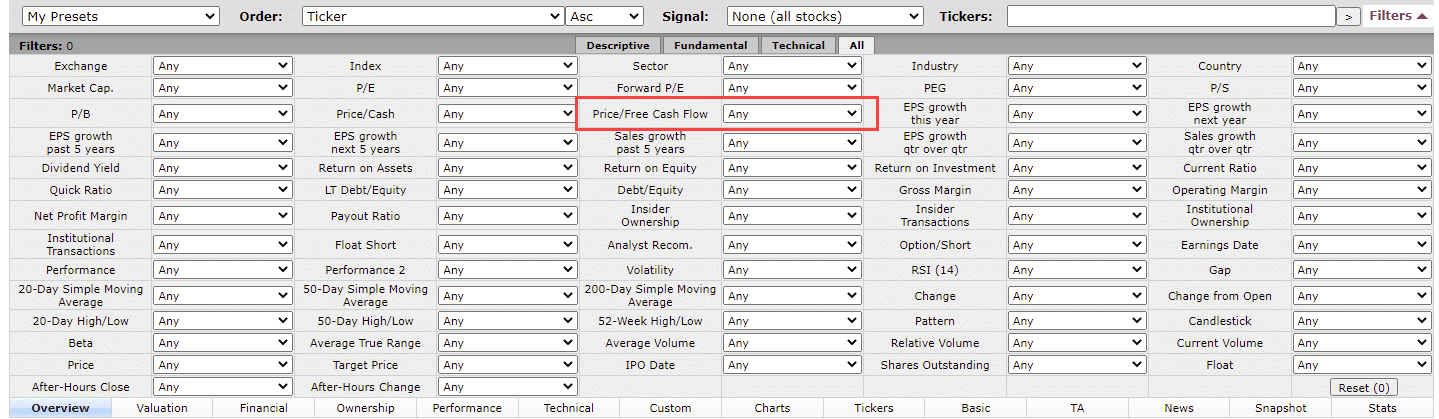Screen dimensions: 1439x419
Task: Switch to the Fundamental filter tab
Action: (x=710, y=45)
